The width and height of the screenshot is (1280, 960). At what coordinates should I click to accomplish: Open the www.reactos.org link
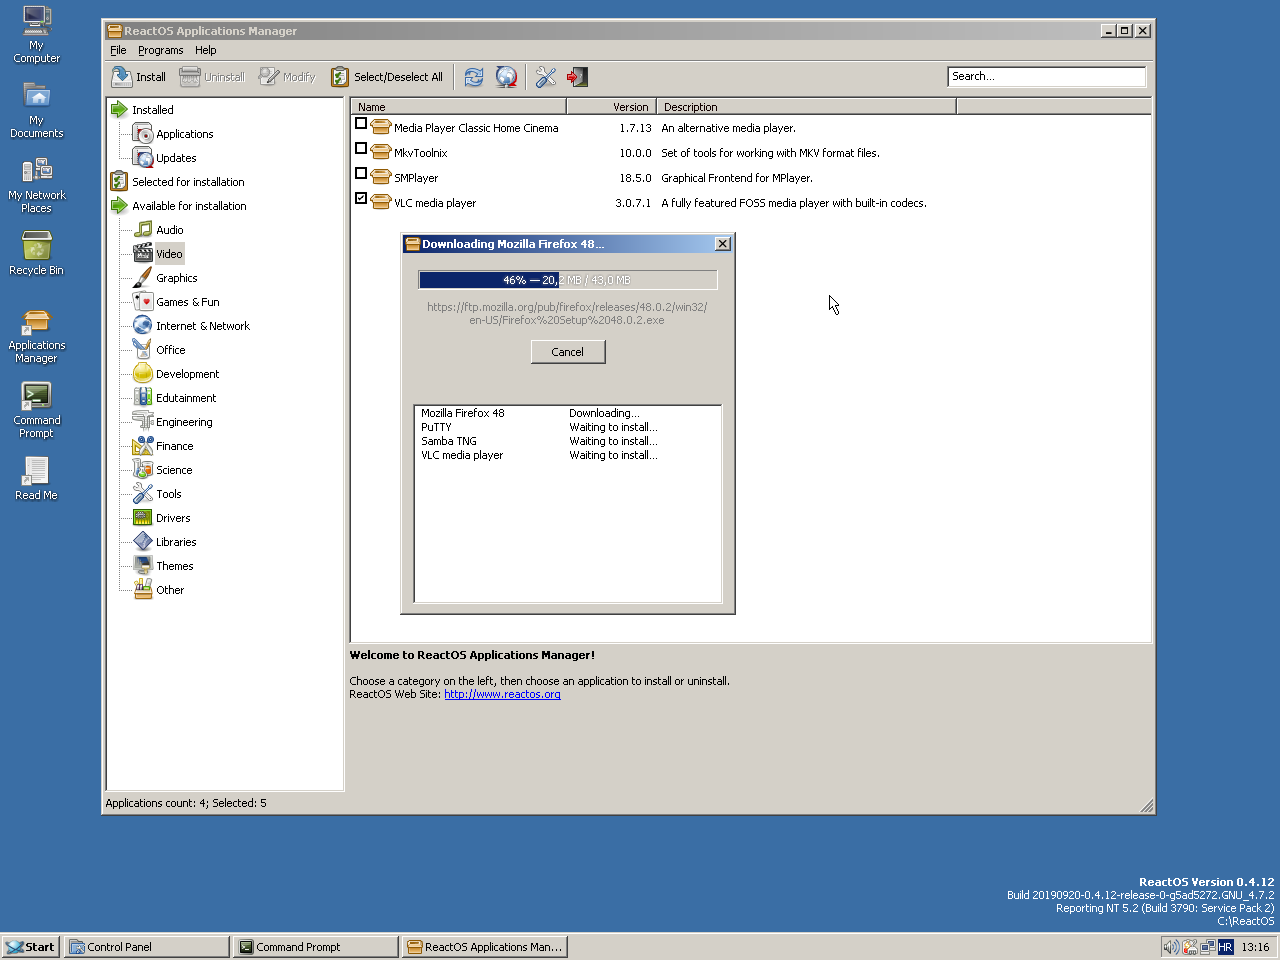pyautogui.click(x=502, y=694)
